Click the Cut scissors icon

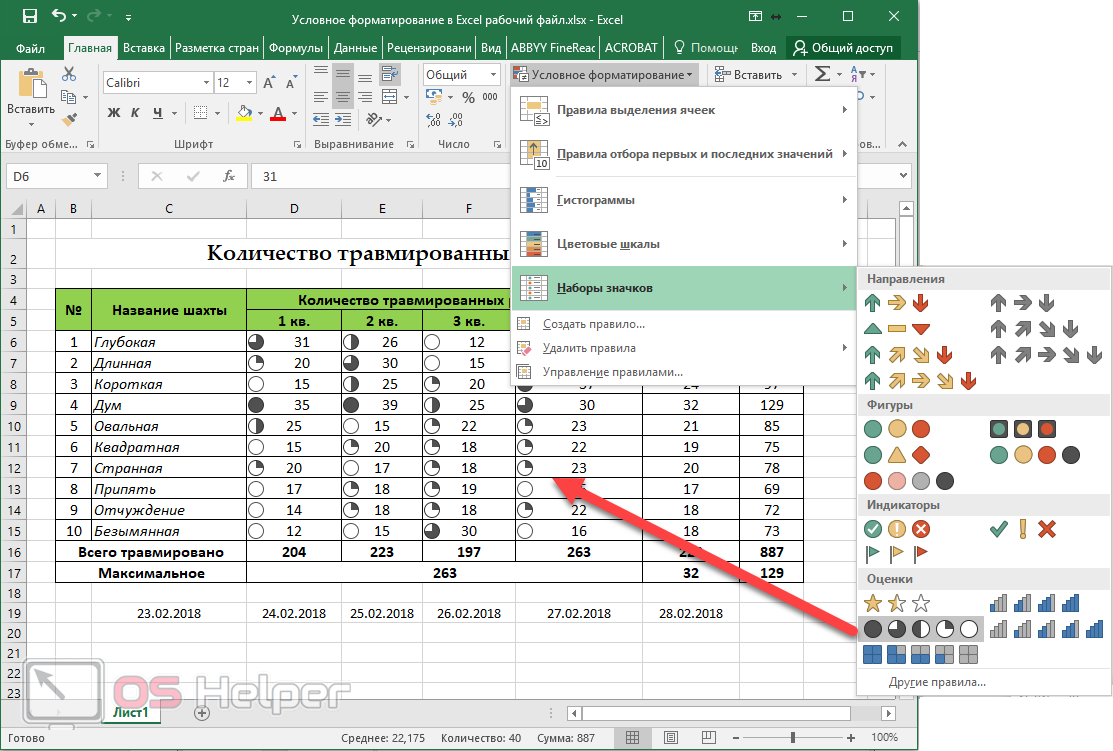[69, 74]
